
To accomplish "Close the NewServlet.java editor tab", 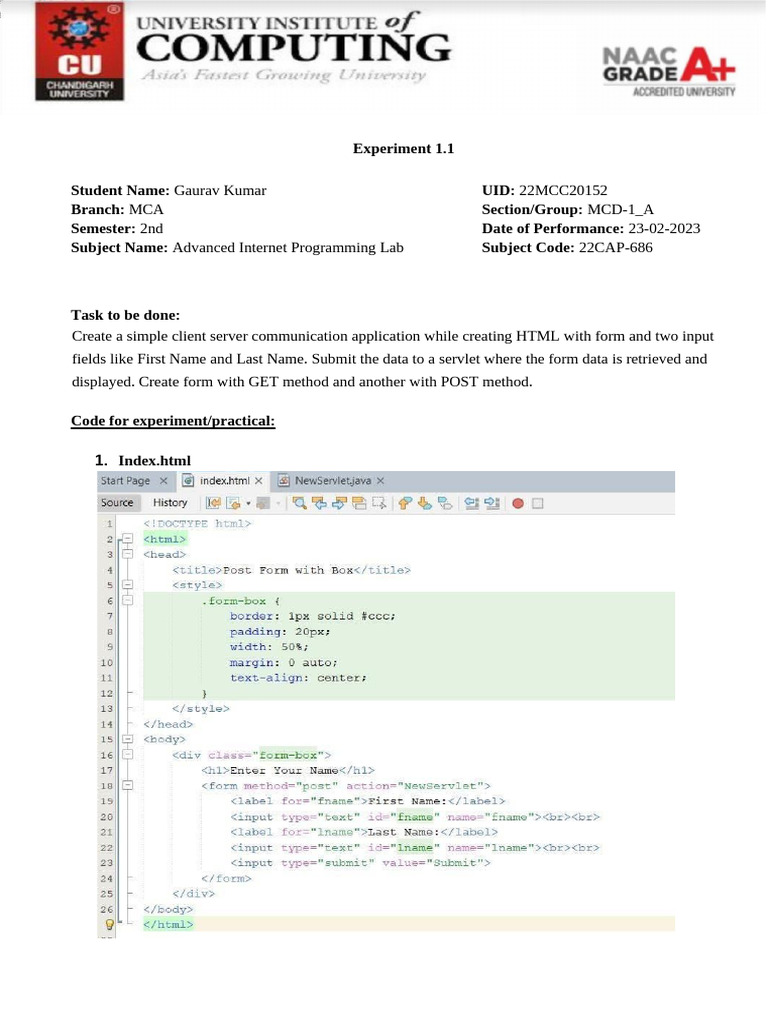I will click(x=381, y=481).
